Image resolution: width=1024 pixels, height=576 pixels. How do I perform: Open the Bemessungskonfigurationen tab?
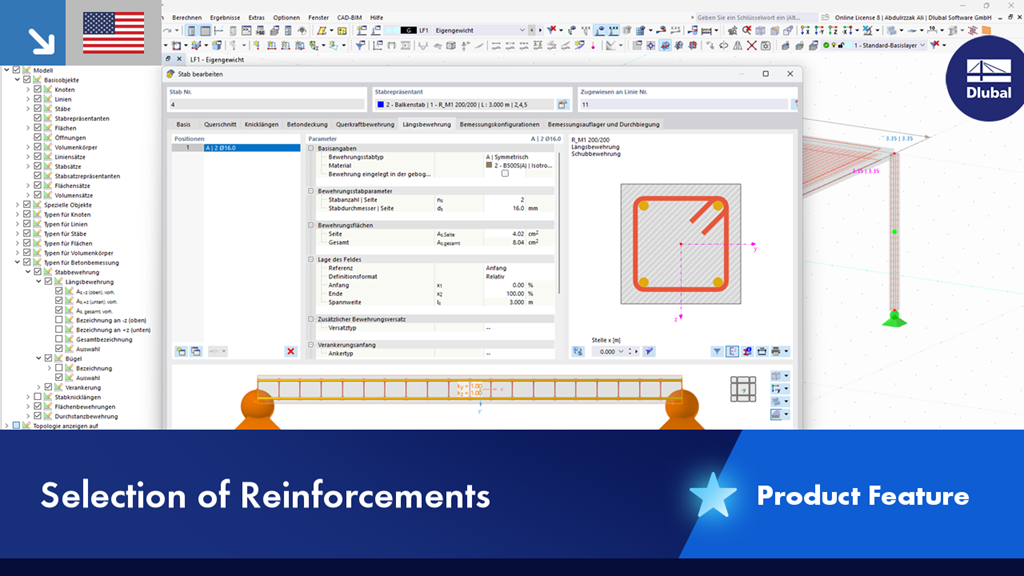[500, 124]
